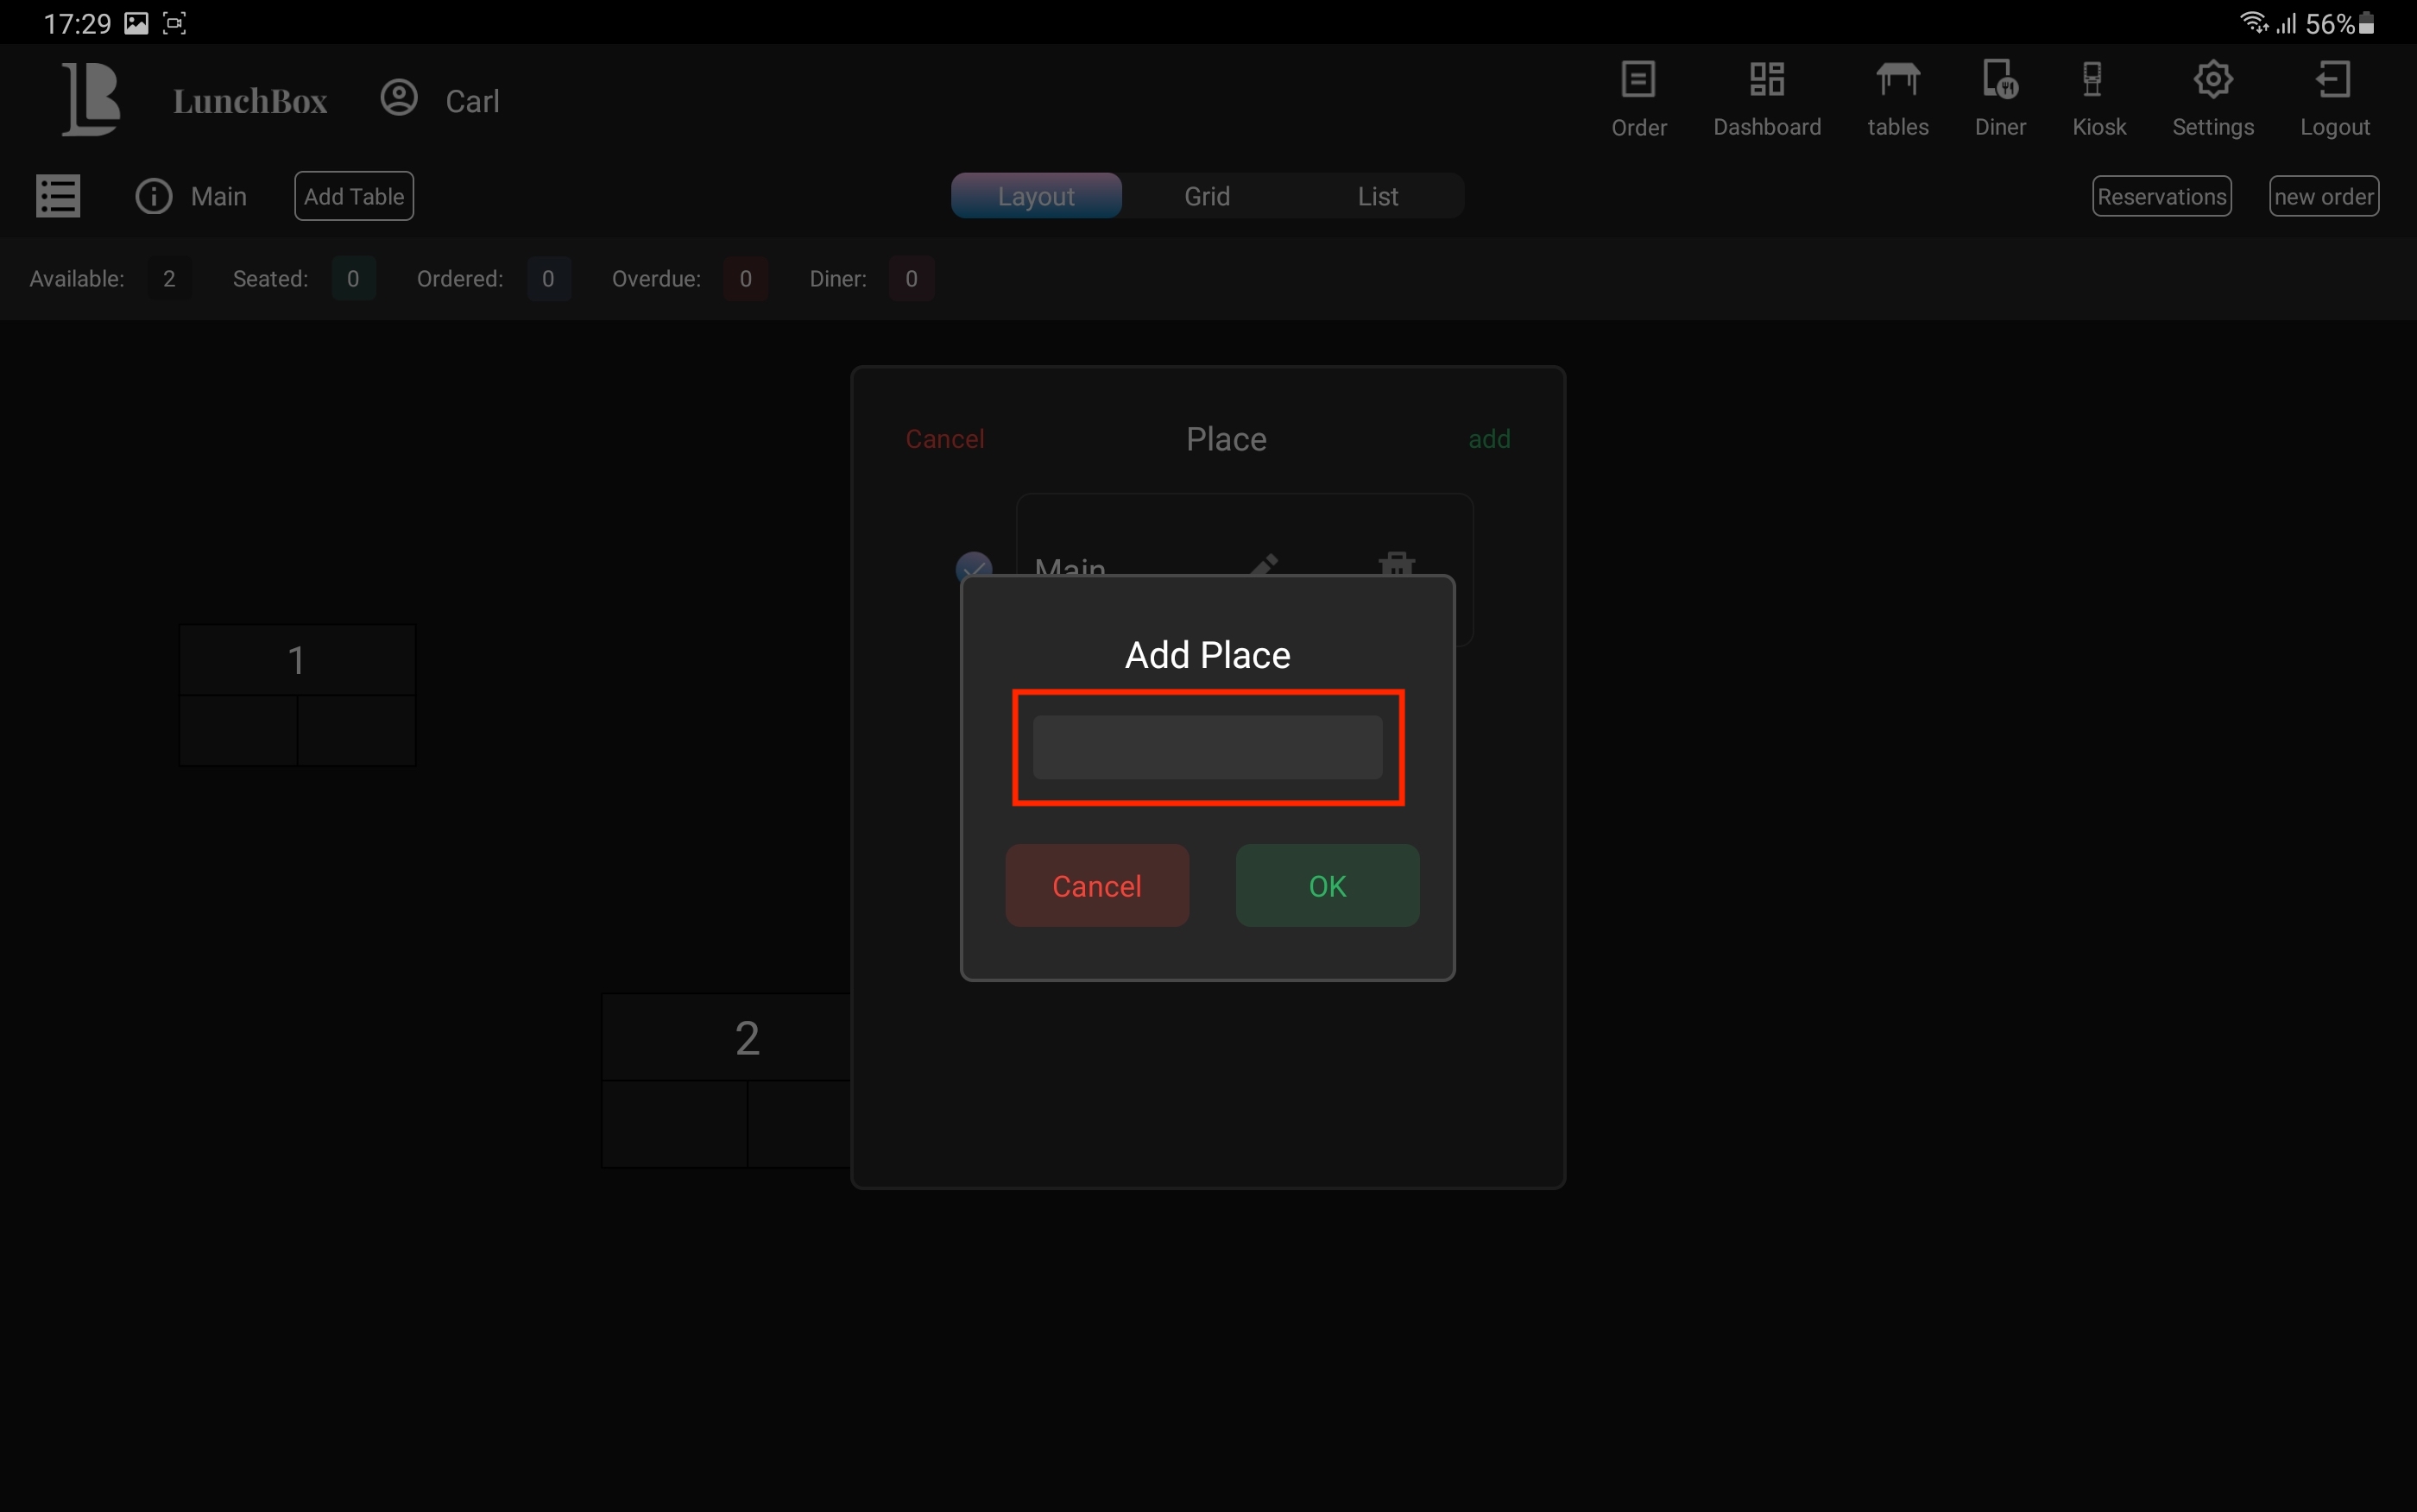The width and height of the screenshot is (2417, 1512).
Task: Switch to the Layout view tab
Action: 1036,196
